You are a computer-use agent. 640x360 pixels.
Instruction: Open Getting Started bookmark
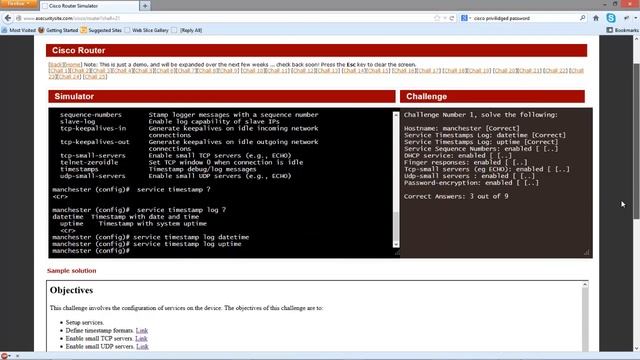(58, 30)
